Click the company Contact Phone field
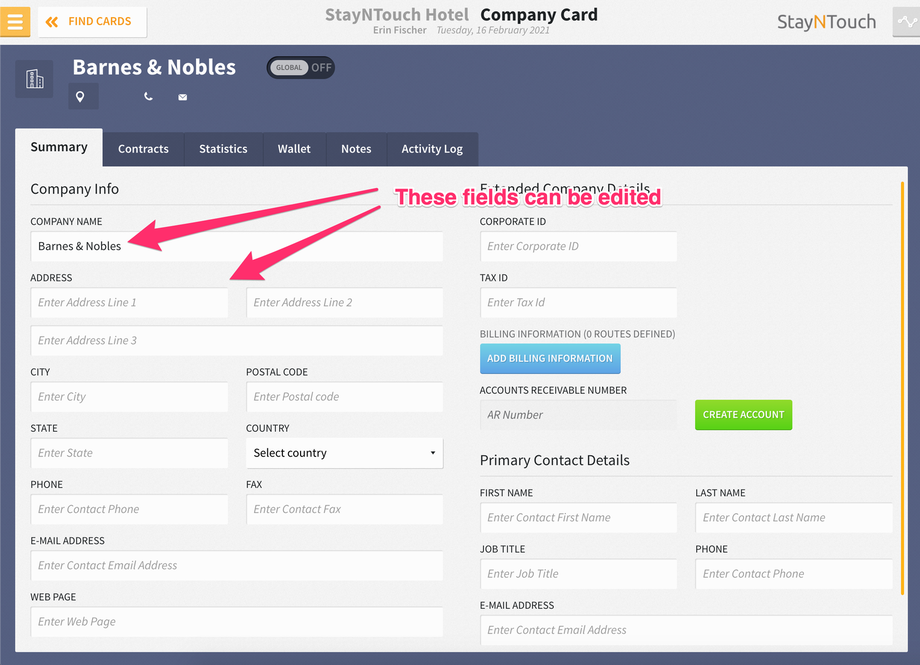Screen dimensions: 920x665 tap(129, 509)
